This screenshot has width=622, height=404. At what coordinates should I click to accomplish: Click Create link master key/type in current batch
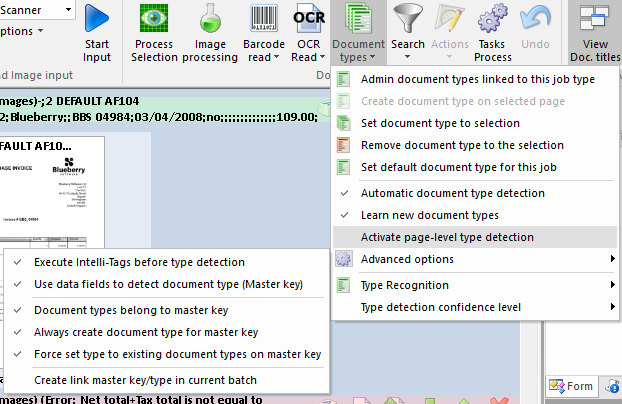tap(145, 380)
